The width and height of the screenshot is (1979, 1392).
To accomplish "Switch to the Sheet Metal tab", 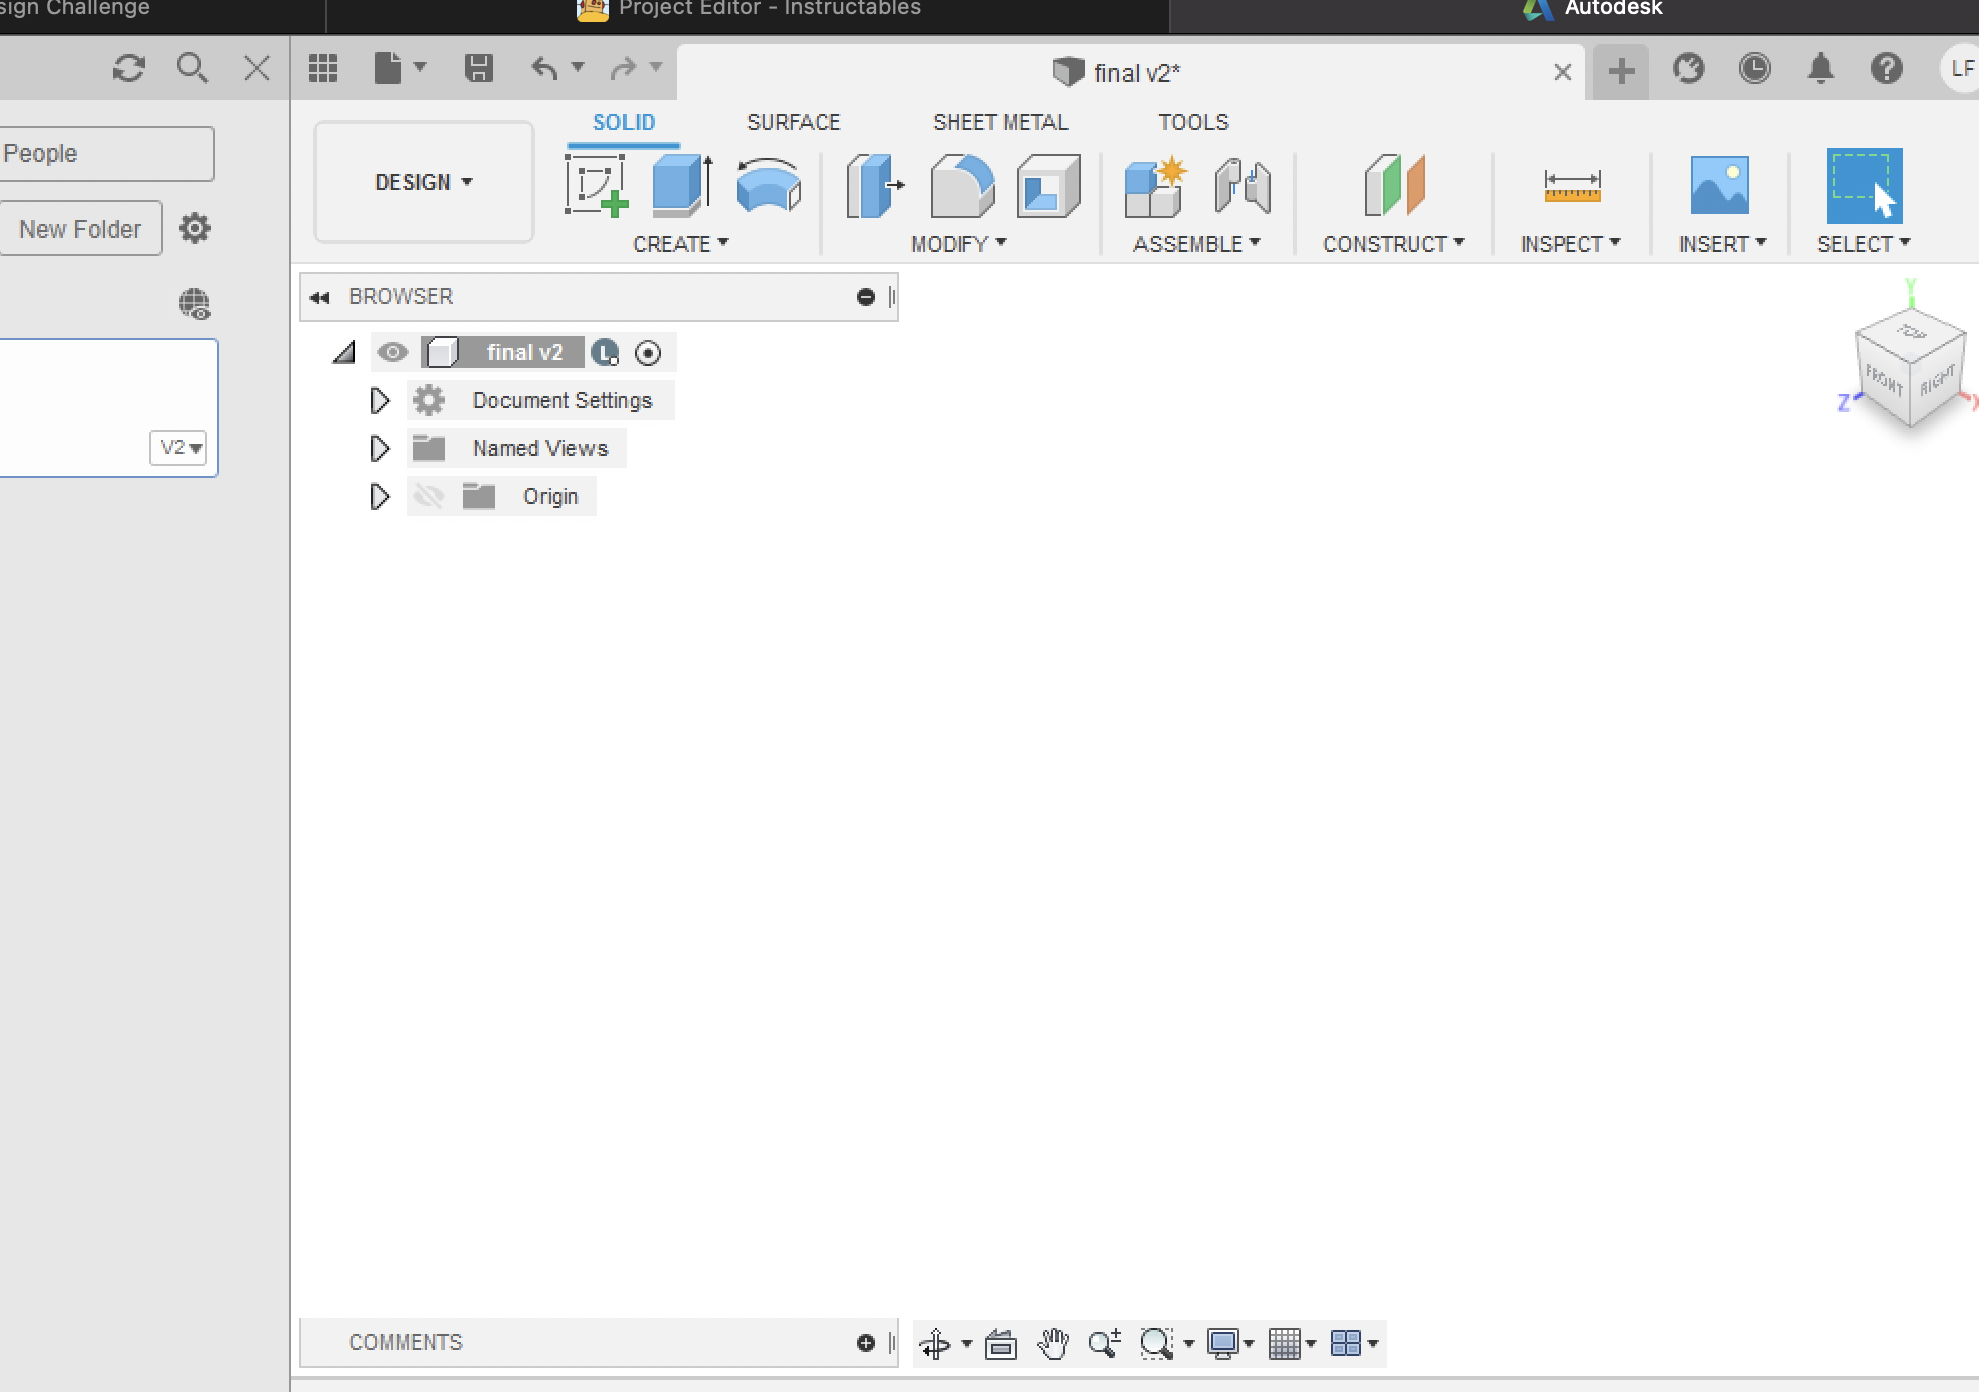I will point(1000,121).
